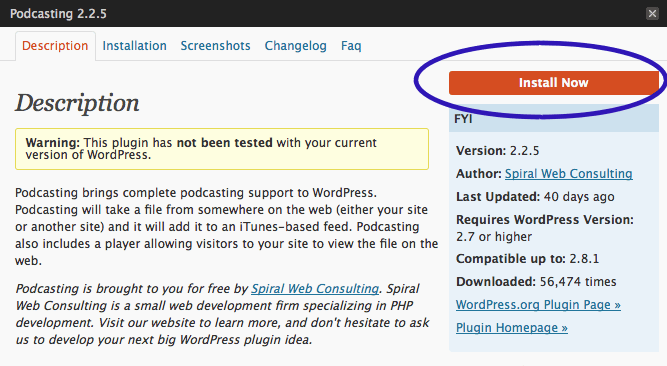Switch to the Installation tab
Viewport: 667px width, 366px height.
134,46
